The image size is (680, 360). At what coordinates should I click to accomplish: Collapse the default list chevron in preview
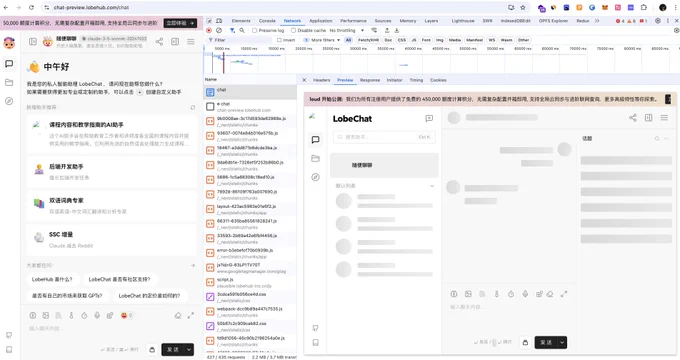(x=432, y=186)
